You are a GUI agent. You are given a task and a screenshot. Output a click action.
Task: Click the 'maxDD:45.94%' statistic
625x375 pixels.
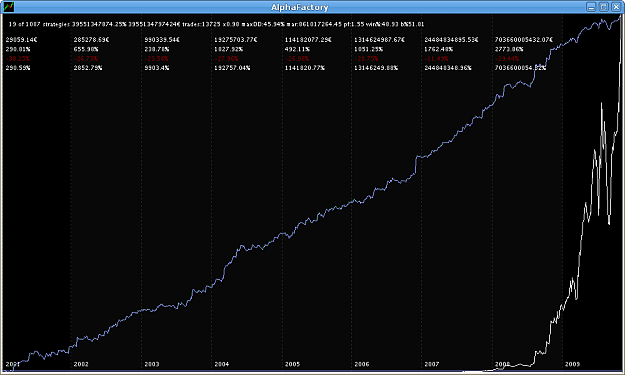[263, 24]
